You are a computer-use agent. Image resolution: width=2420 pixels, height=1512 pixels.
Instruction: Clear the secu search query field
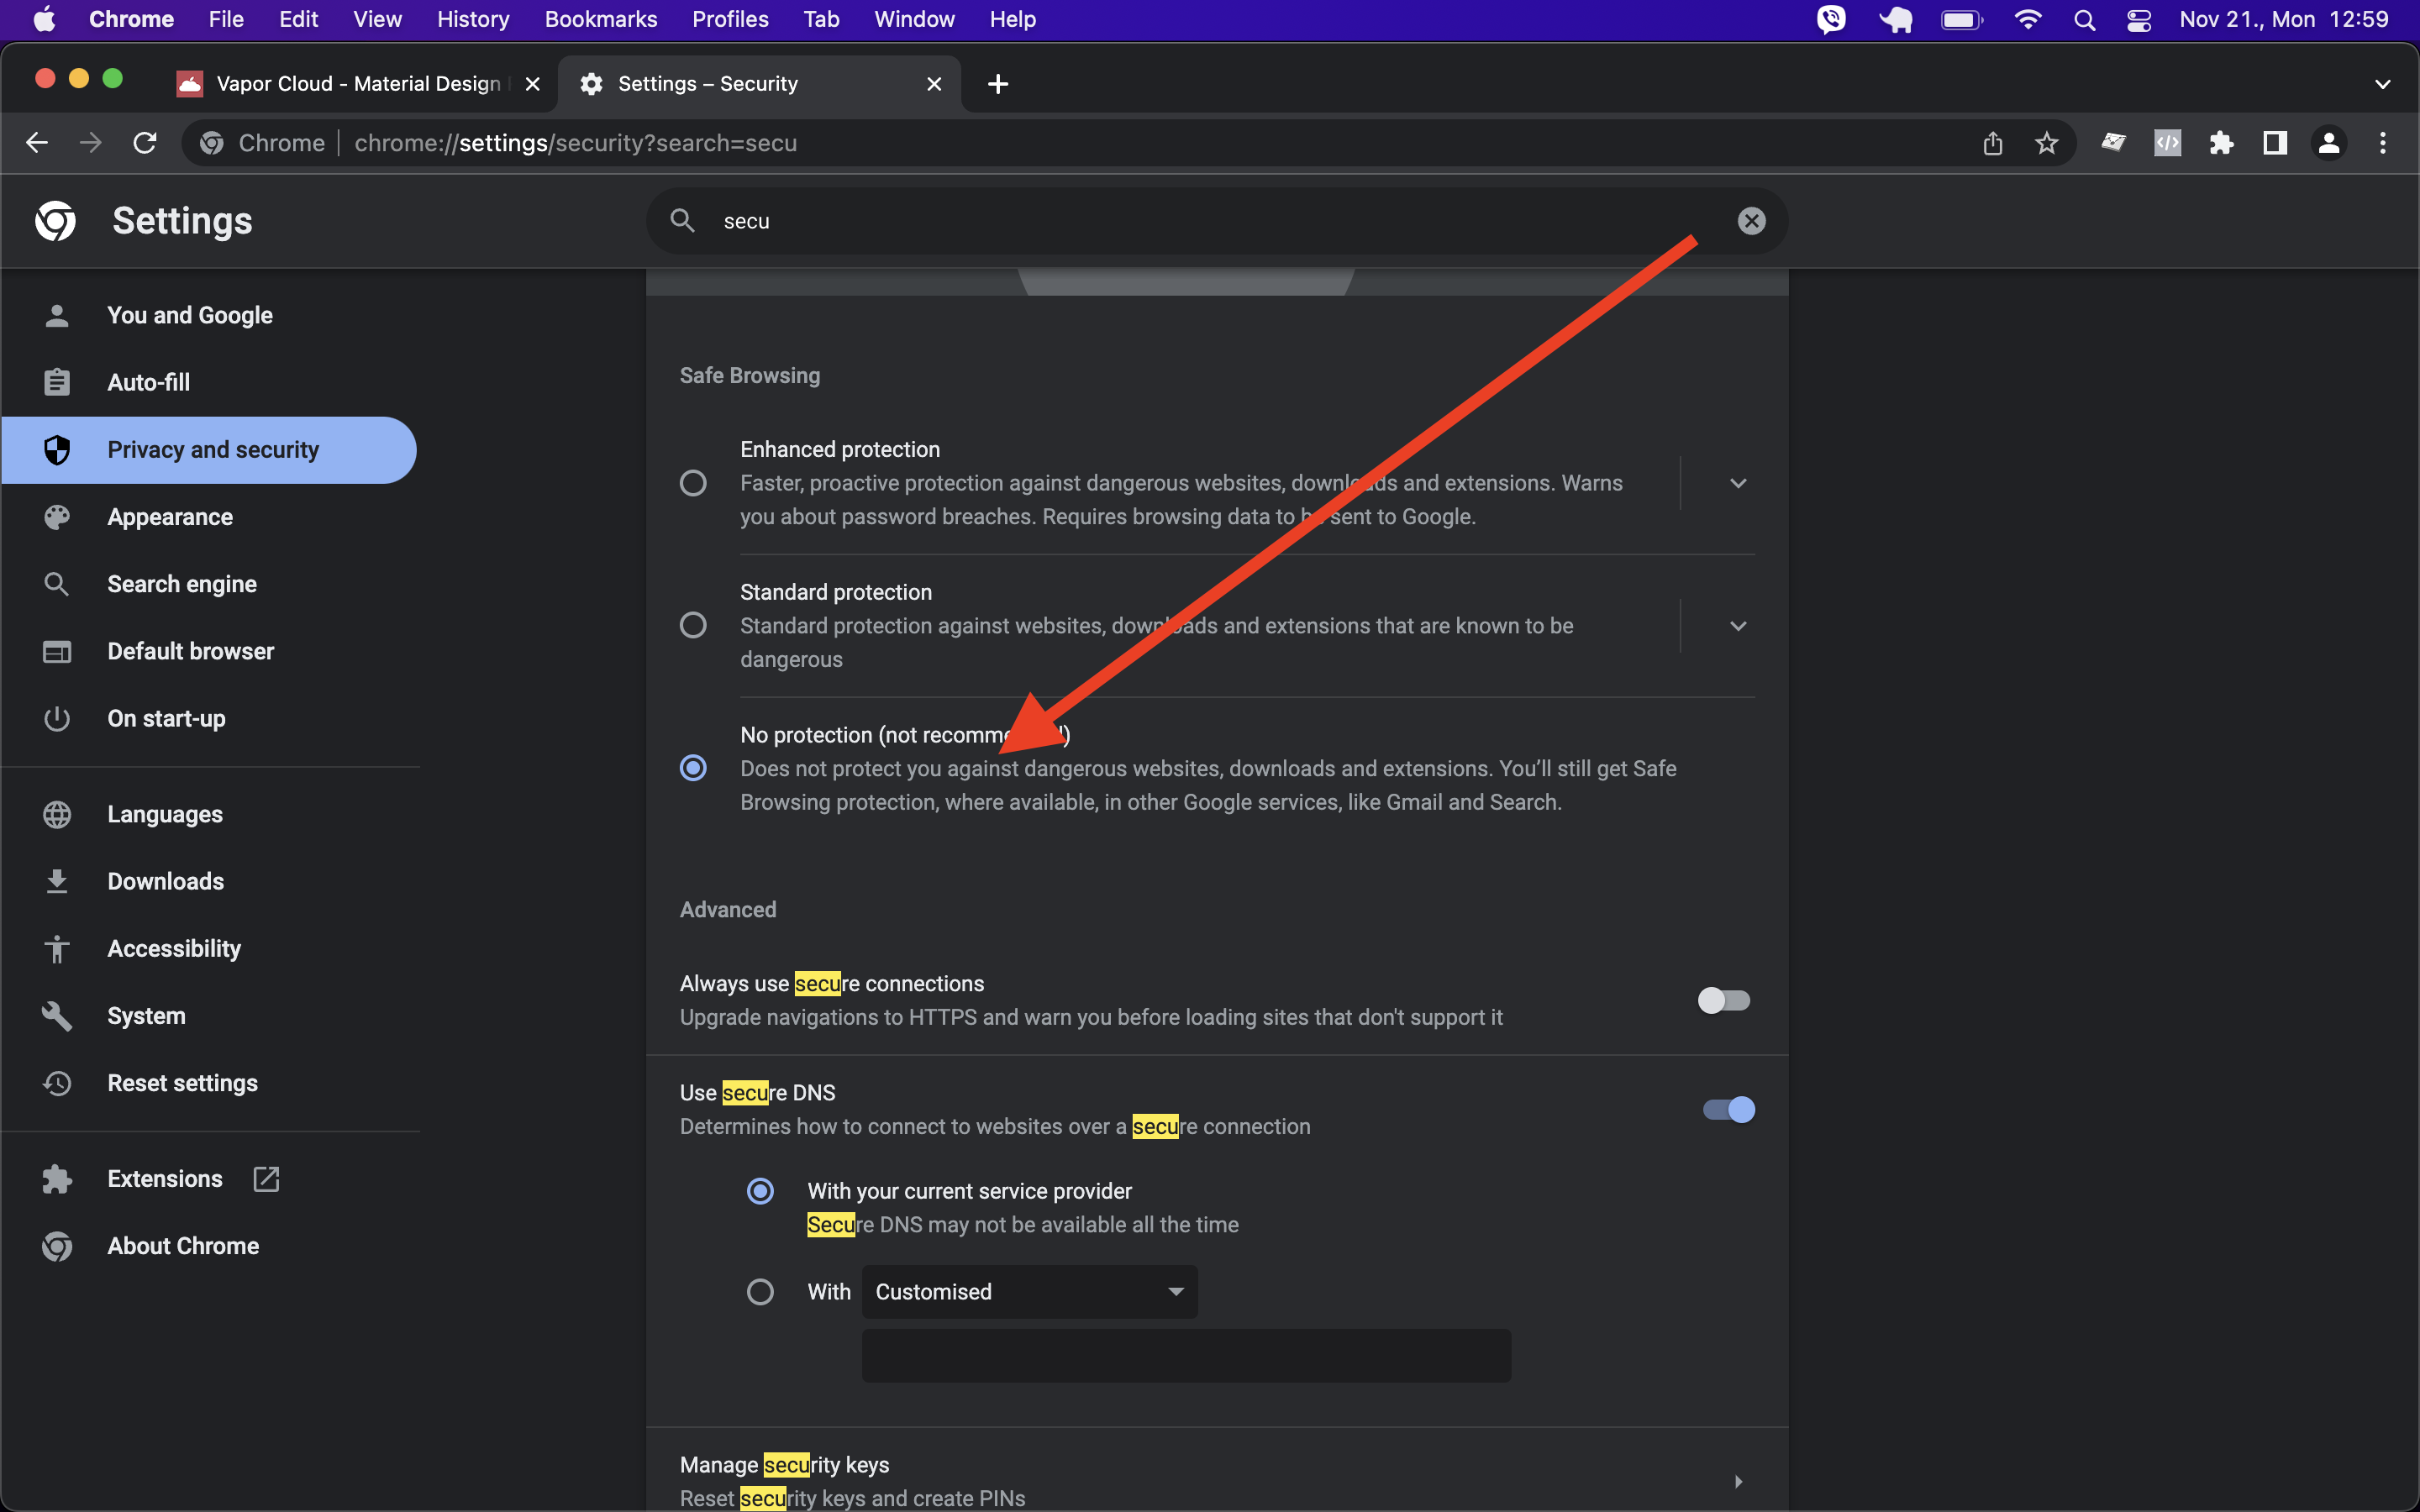[1751, 220]
